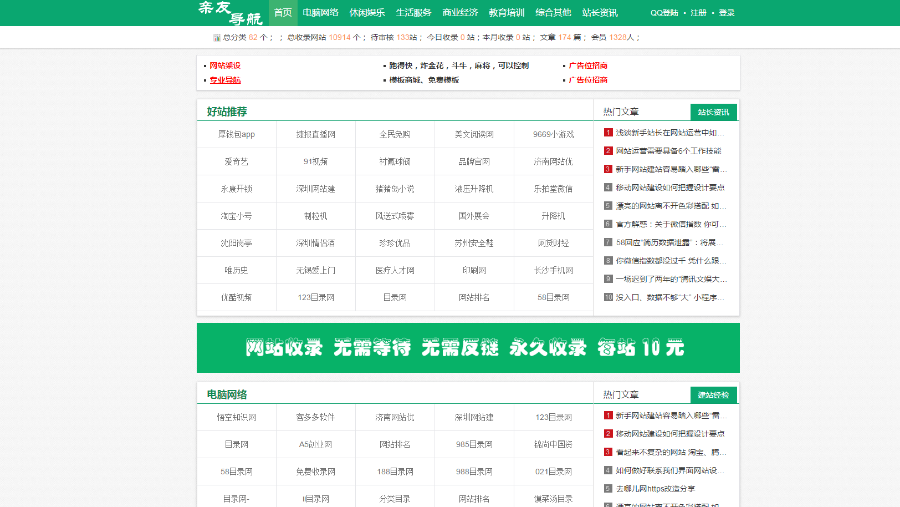Open the 跑得快，炸金花 promo link
The height and width of the screenshot is (507, 900).
[x=459, y=65]
